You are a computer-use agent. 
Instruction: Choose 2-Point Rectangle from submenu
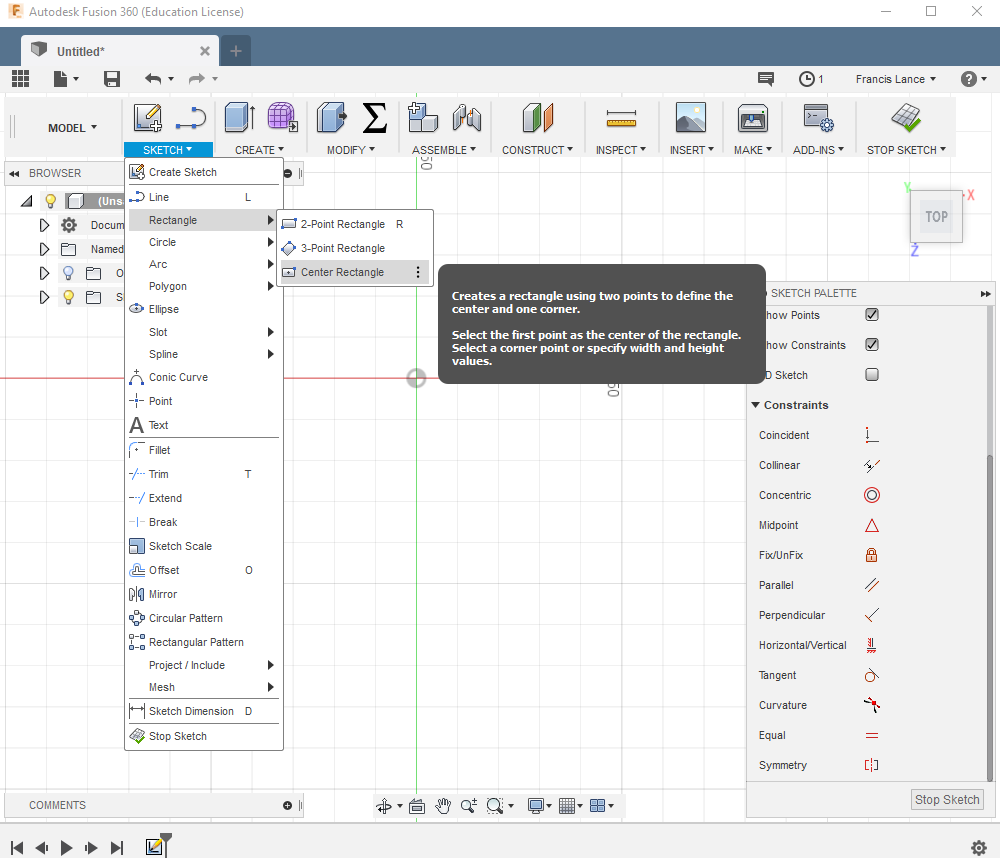[355, 224]
